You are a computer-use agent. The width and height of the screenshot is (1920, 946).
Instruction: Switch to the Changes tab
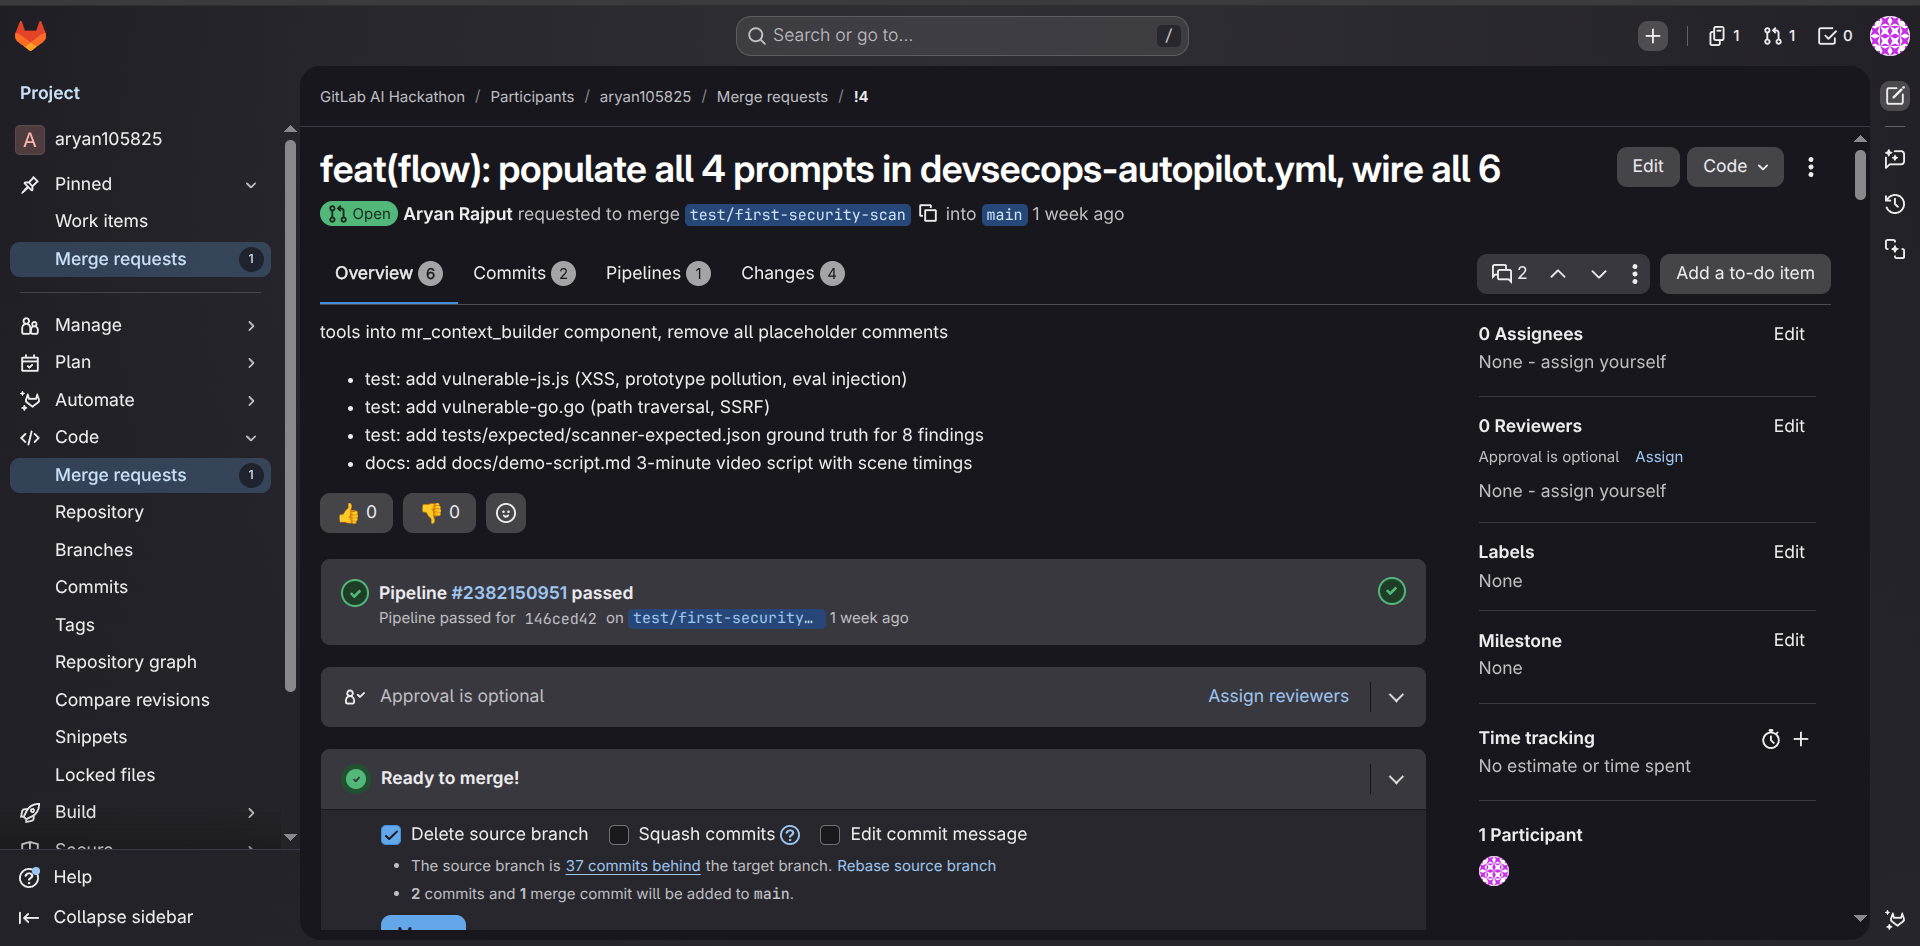[x=792, y=274]
